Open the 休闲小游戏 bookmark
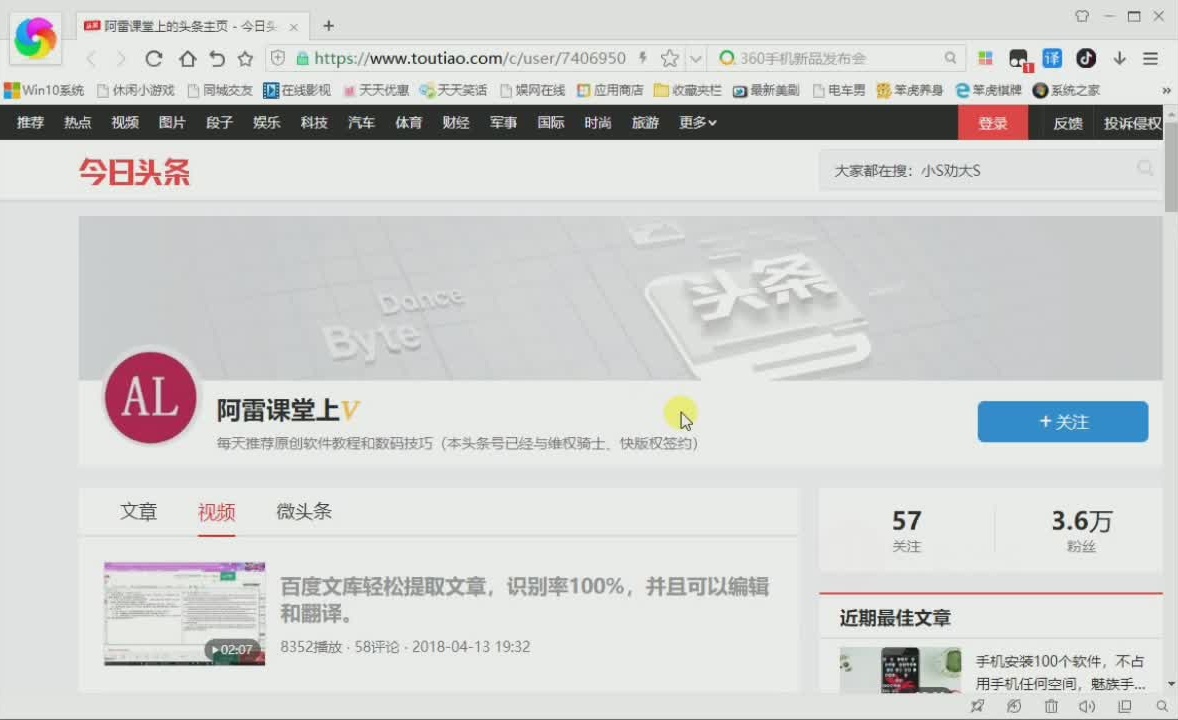Image resolution: width=1178 pixels, height=720 pixels. pos(136,90)
